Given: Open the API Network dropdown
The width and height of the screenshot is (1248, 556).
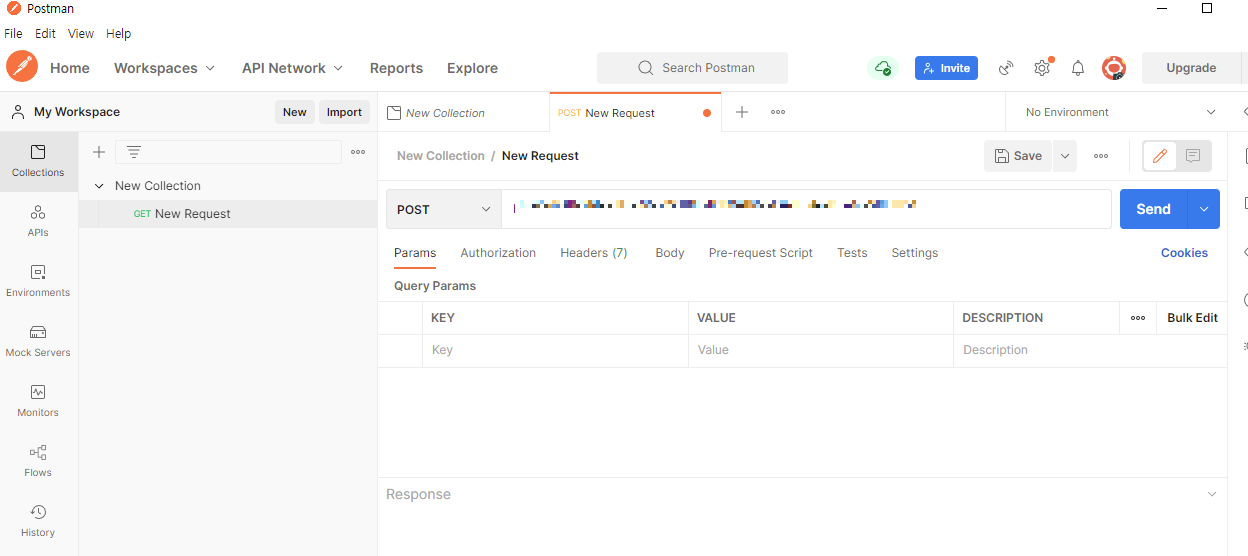Looking at the screenshot, I should tap(292, 68).
